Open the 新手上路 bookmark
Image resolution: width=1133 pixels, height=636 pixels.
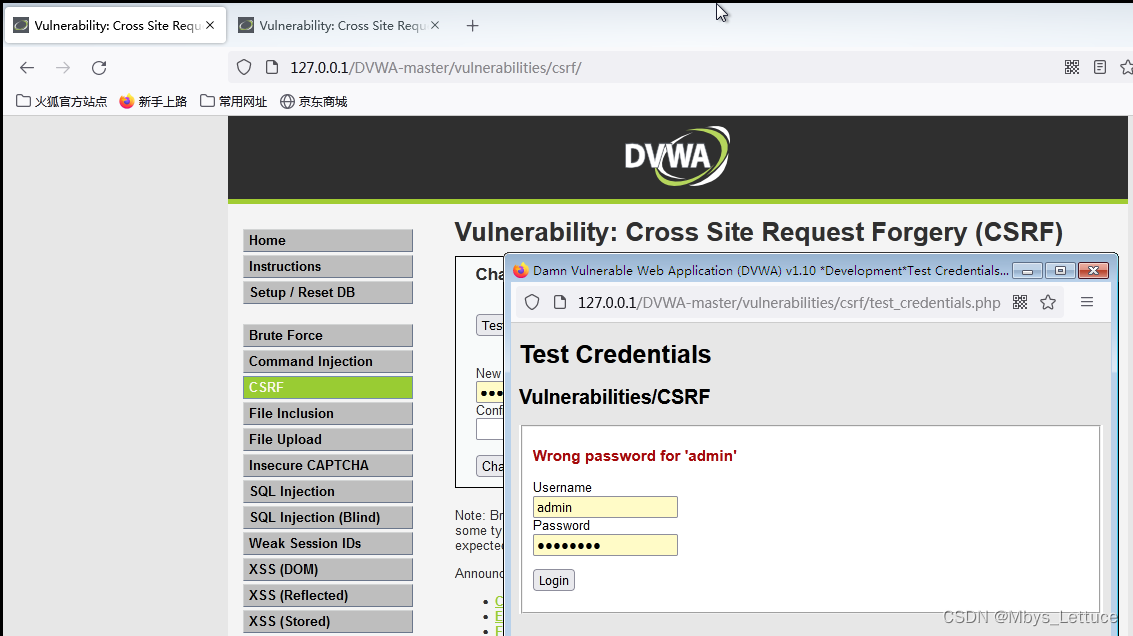pos(153,101)
